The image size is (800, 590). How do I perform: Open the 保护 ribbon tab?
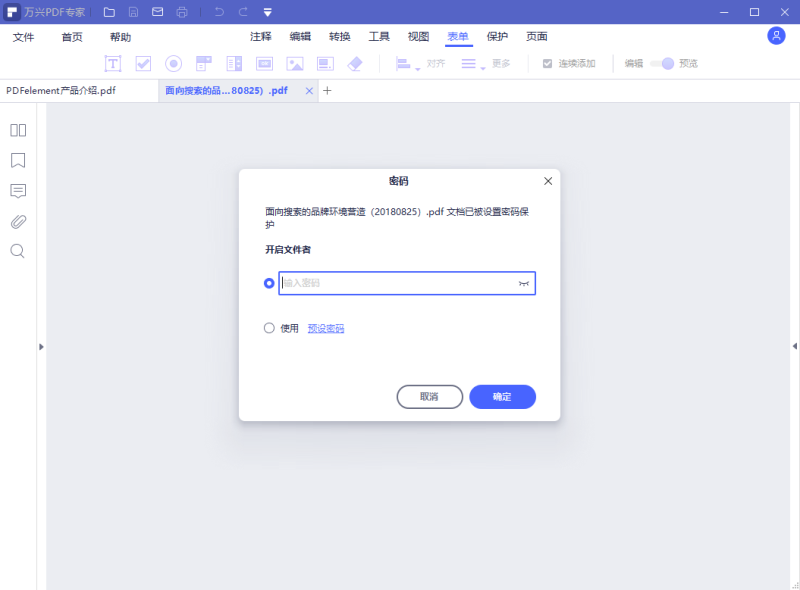click(498, 35)
